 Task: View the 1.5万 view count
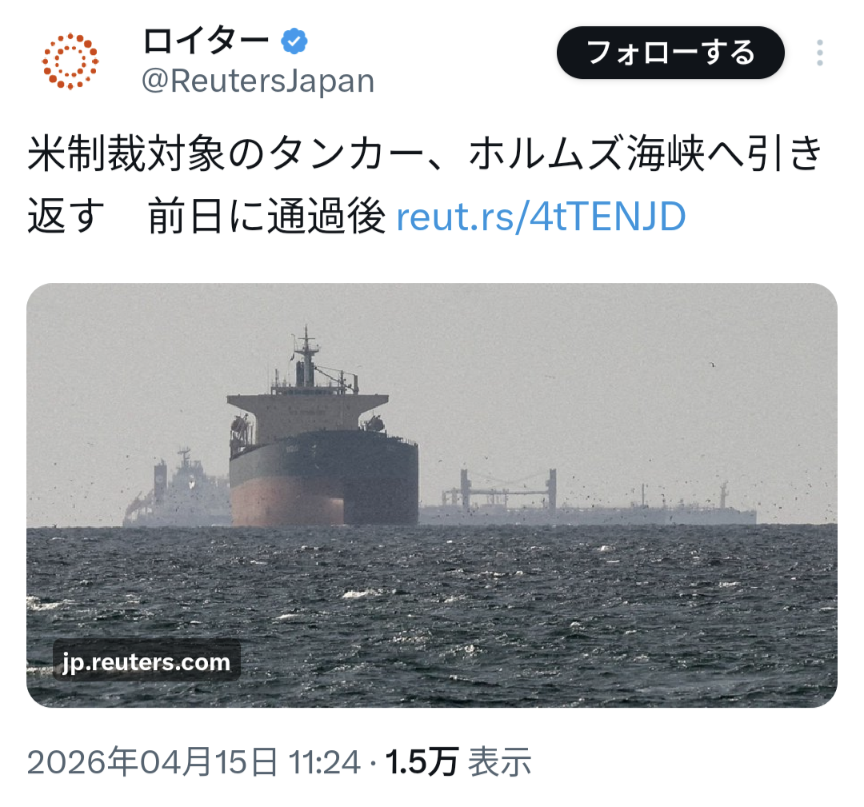coord(422,762)
